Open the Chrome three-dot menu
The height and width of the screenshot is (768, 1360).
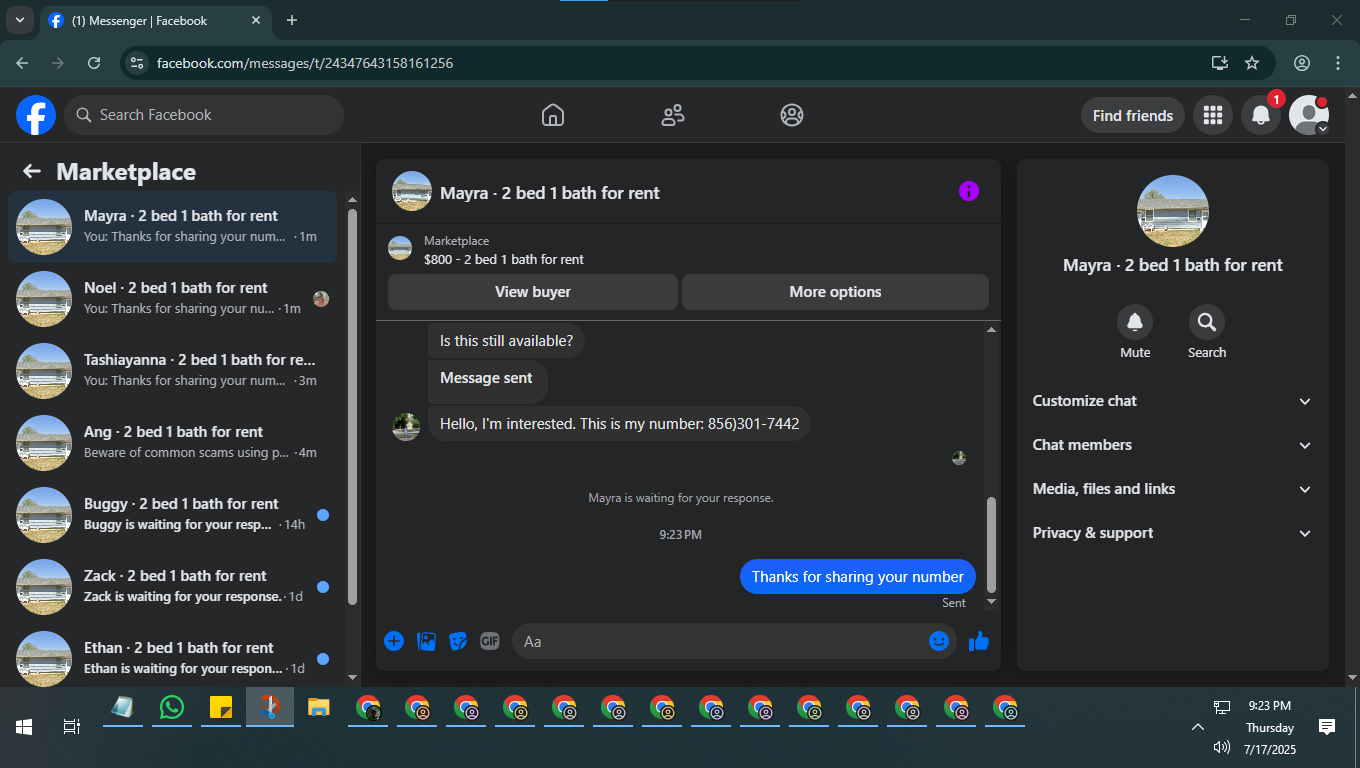click(1338, 63)
